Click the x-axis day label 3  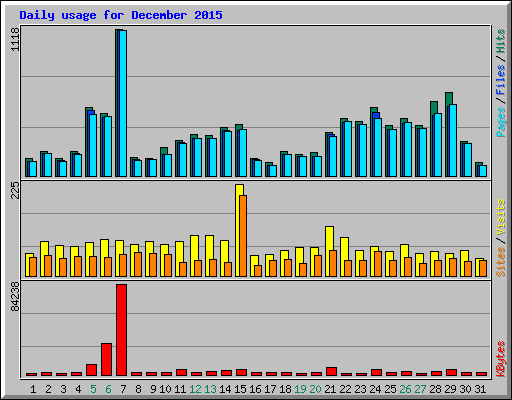tap(63, 389)
